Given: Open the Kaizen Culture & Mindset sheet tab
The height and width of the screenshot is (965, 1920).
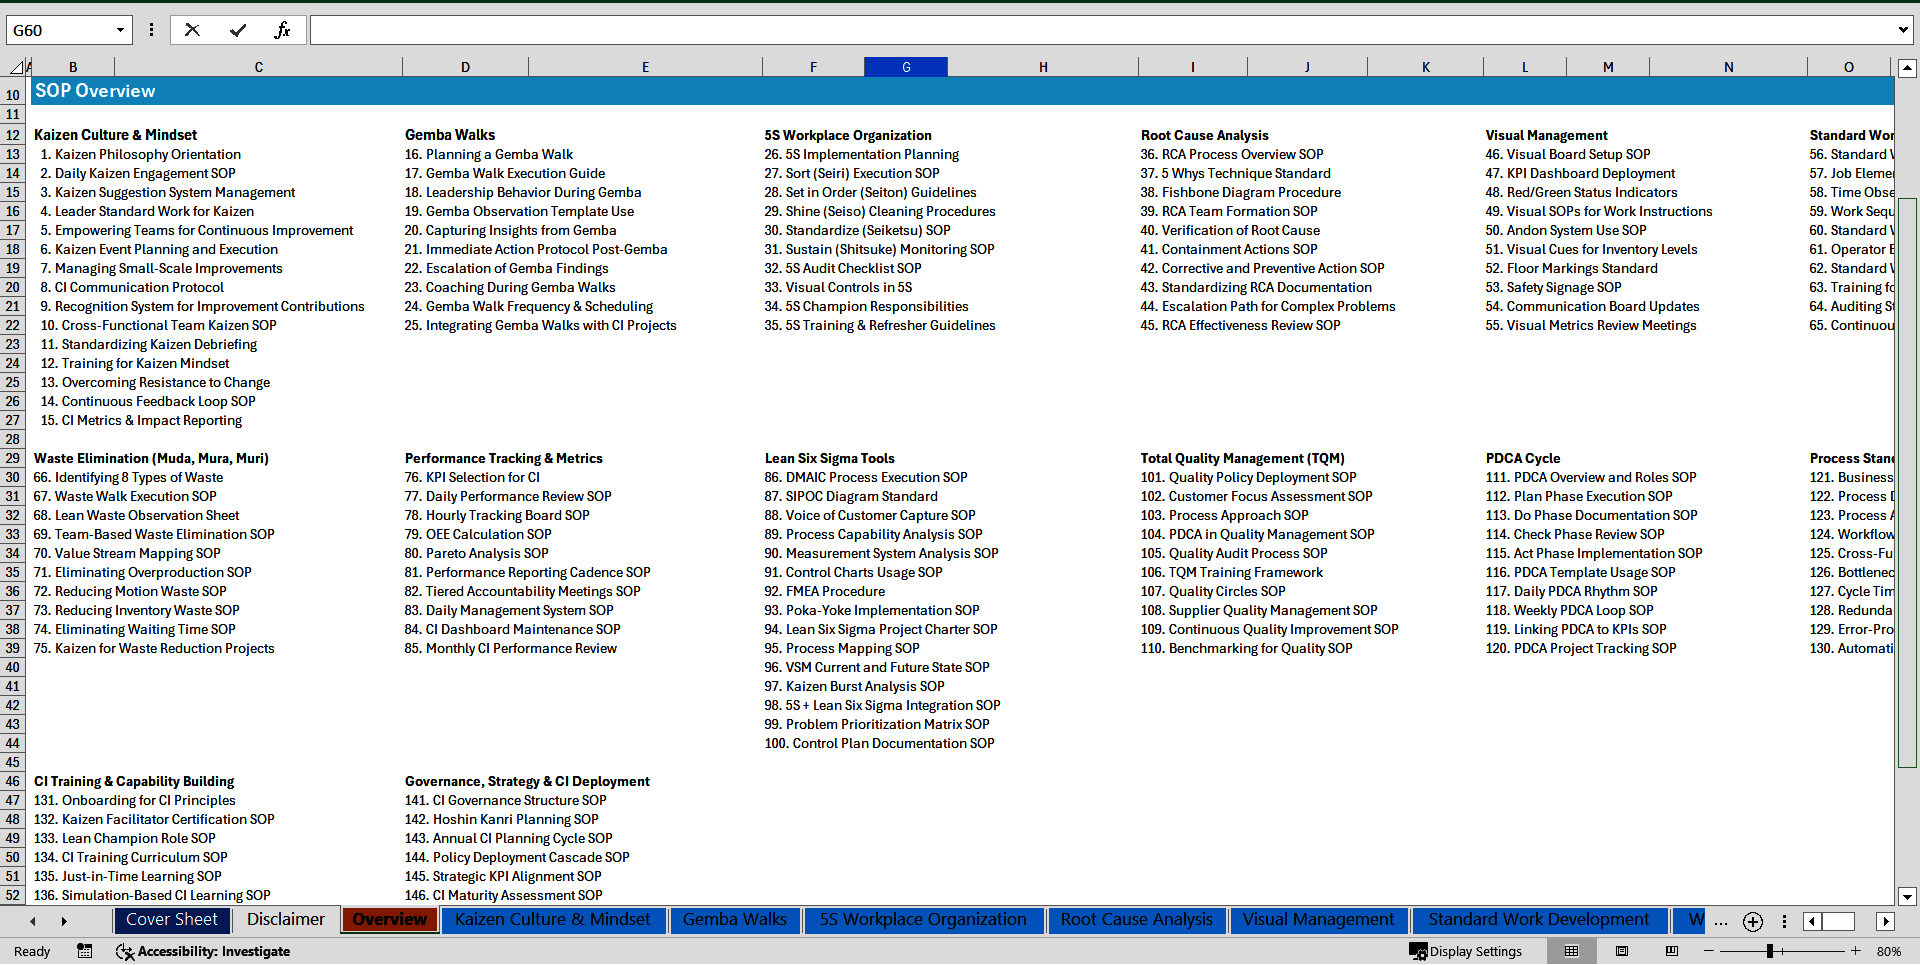Looking at the screenshot, I should pos(552,920).
